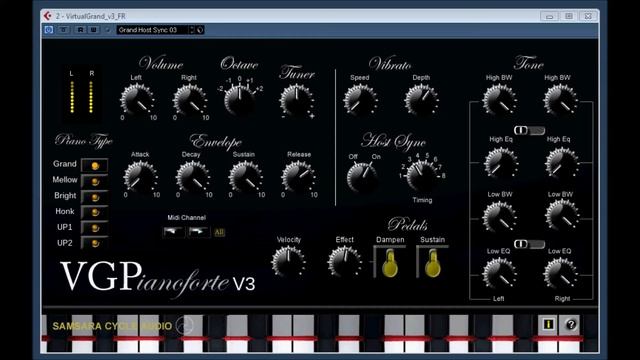Screen dimensions: 640x360
Task: Select the UP1 piano type button
Action: (x=95, y=228)
